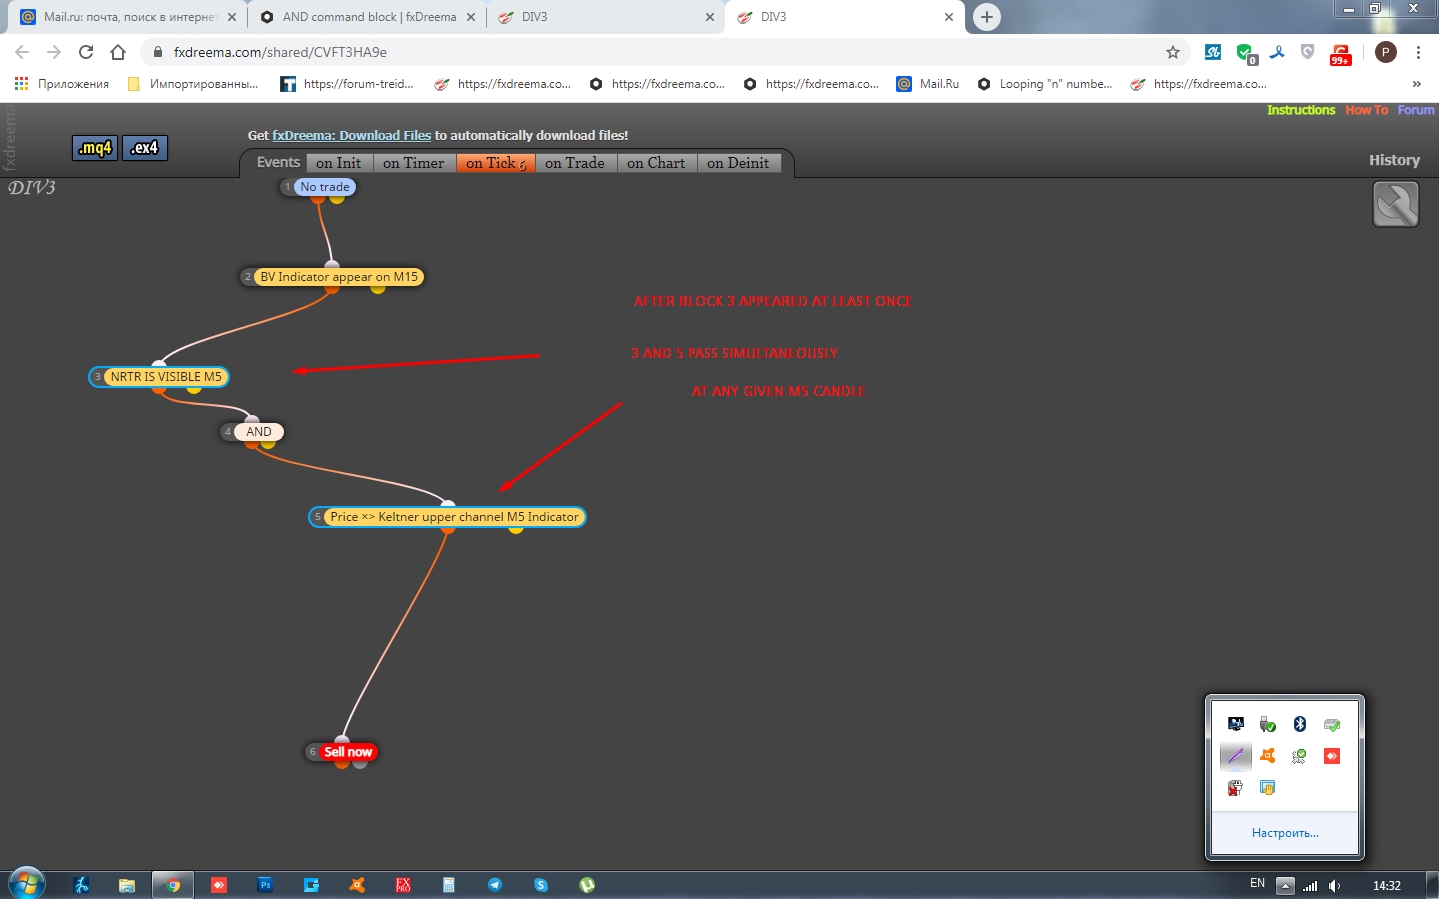This screenshot has width=1439, height=899.
Task: Click the Bluetooth tray icon
Action: coord(1300,724)
